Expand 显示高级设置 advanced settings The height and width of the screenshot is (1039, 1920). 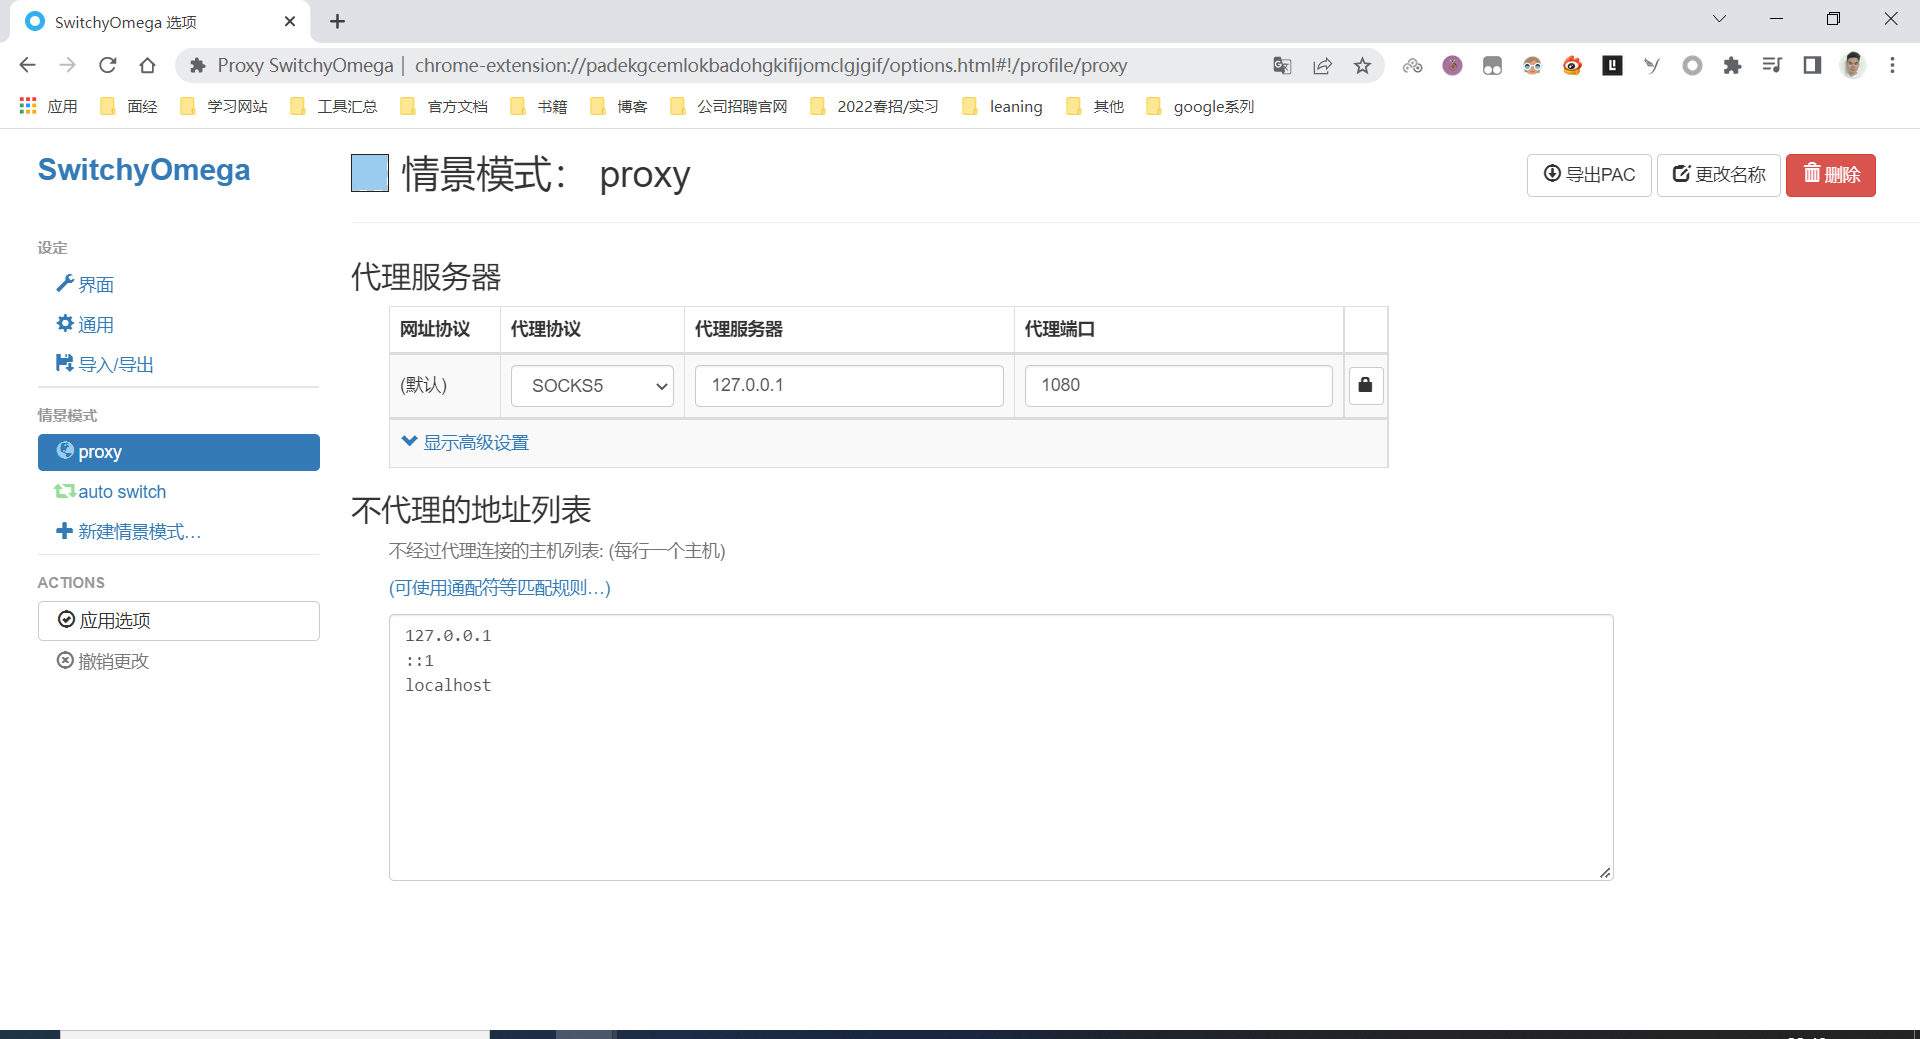466,442
